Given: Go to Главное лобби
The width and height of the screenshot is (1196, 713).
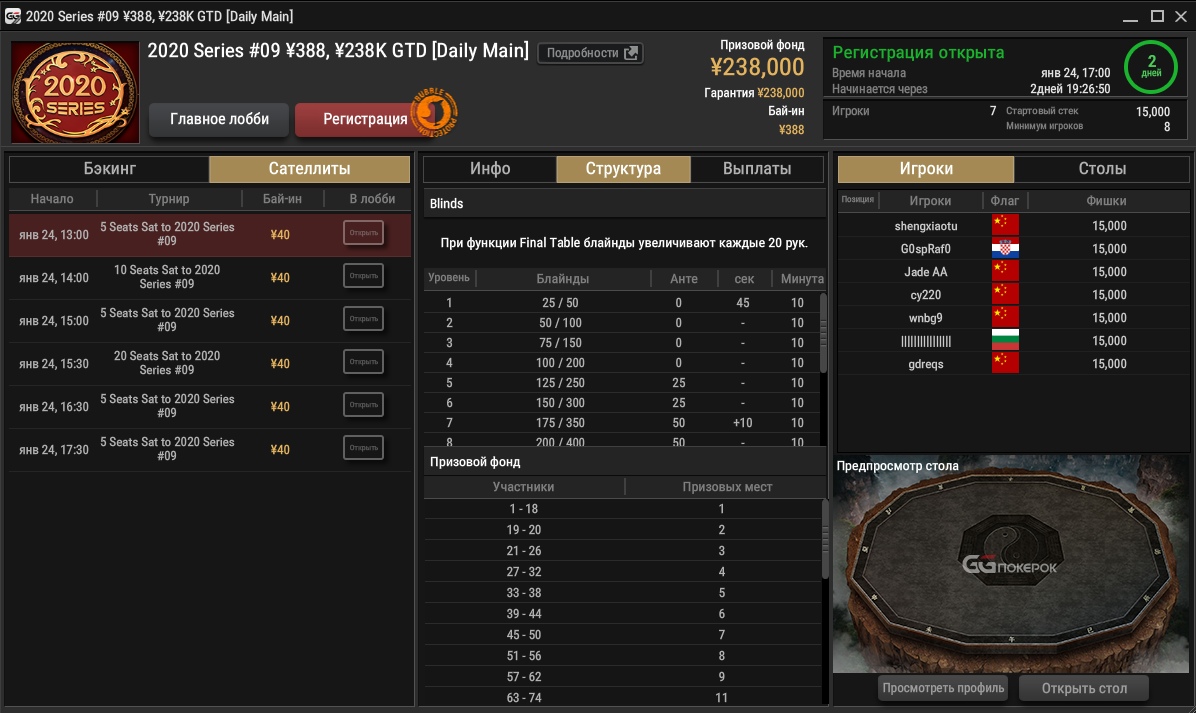Looking at the screenshot, I should [219, 119].
